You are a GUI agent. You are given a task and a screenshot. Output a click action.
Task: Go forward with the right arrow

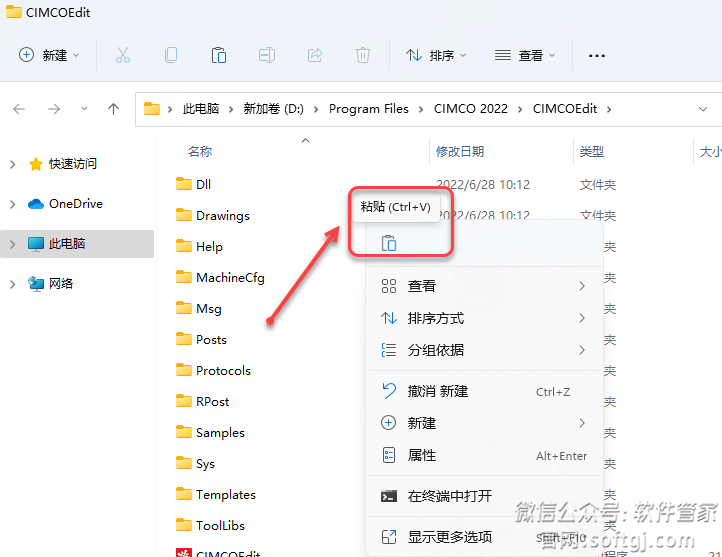point(54,109)
